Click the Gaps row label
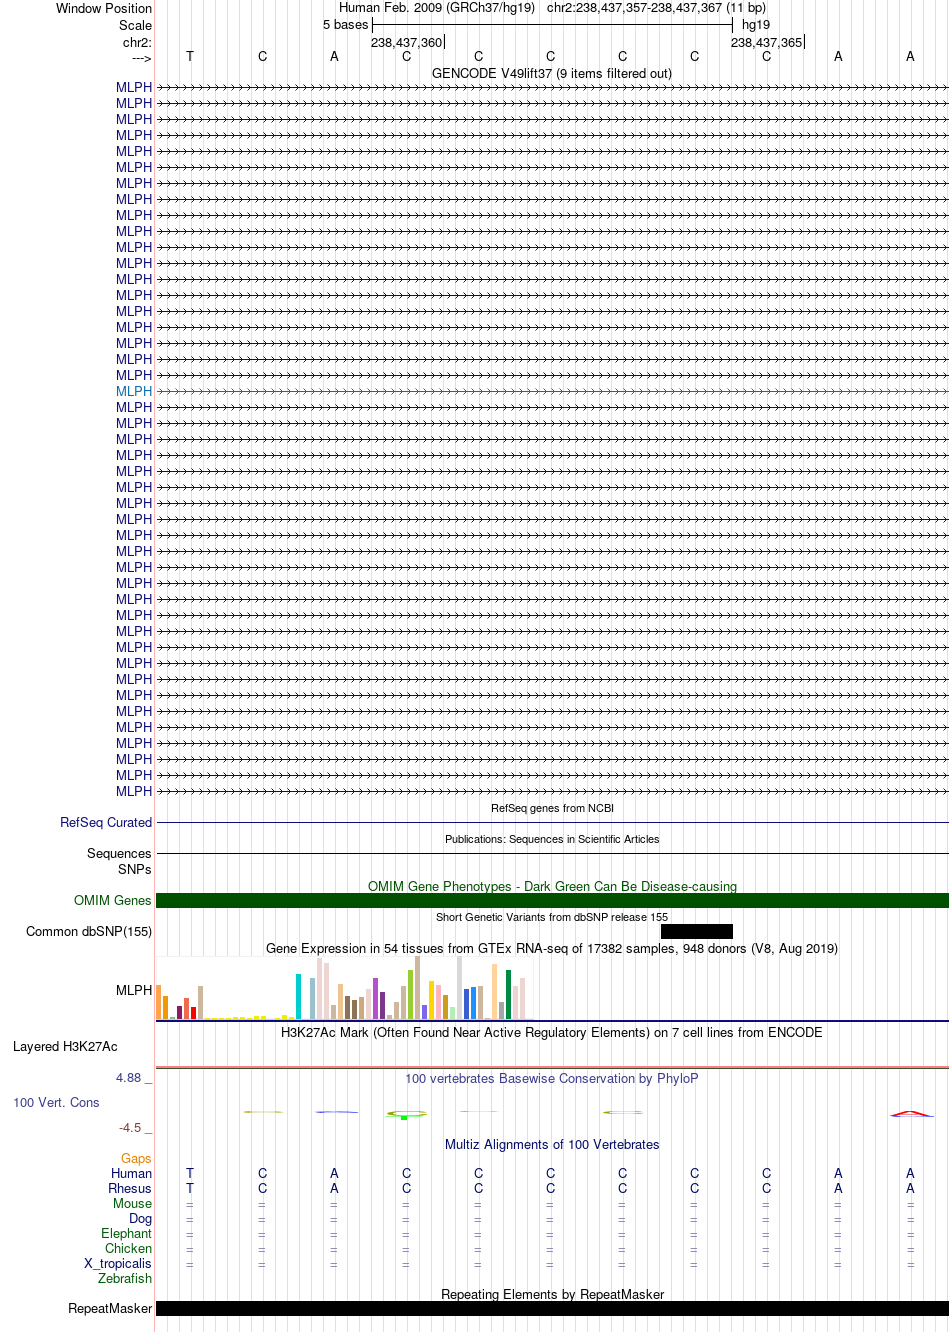Screen dimensions: 950x1332 coord(136,1159)
